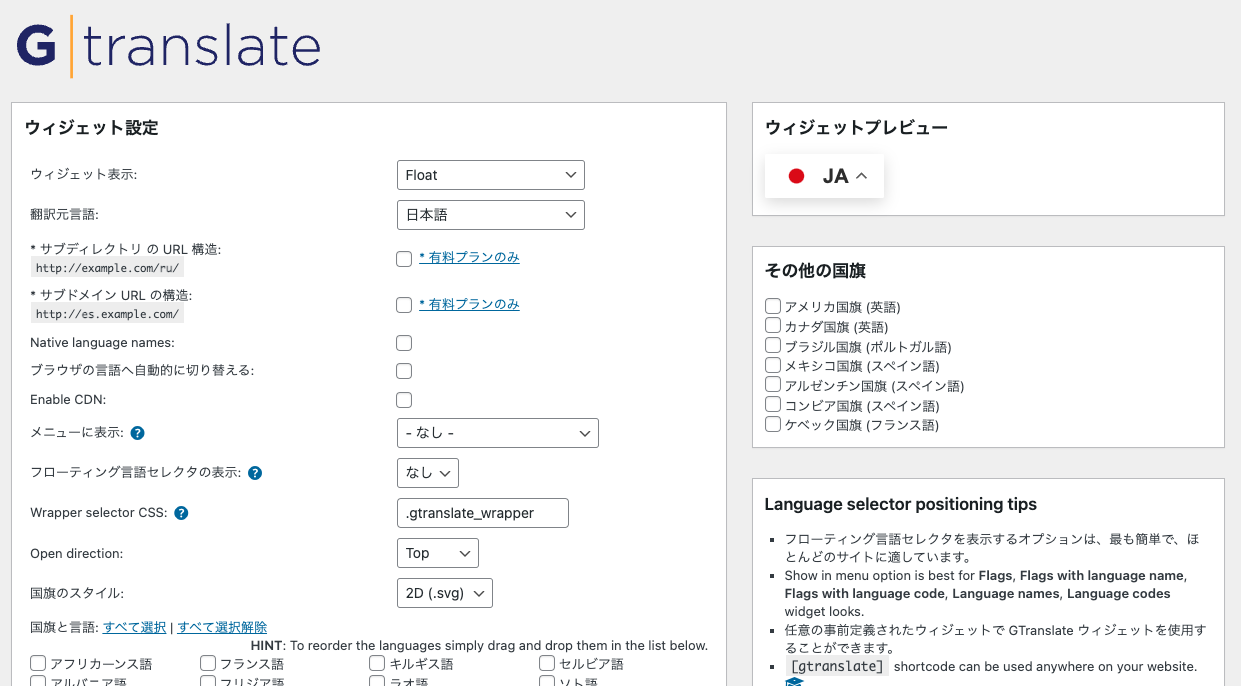Click the GTranslate logo
This screenshot has height=686, width=1241.
pos(167,45)
